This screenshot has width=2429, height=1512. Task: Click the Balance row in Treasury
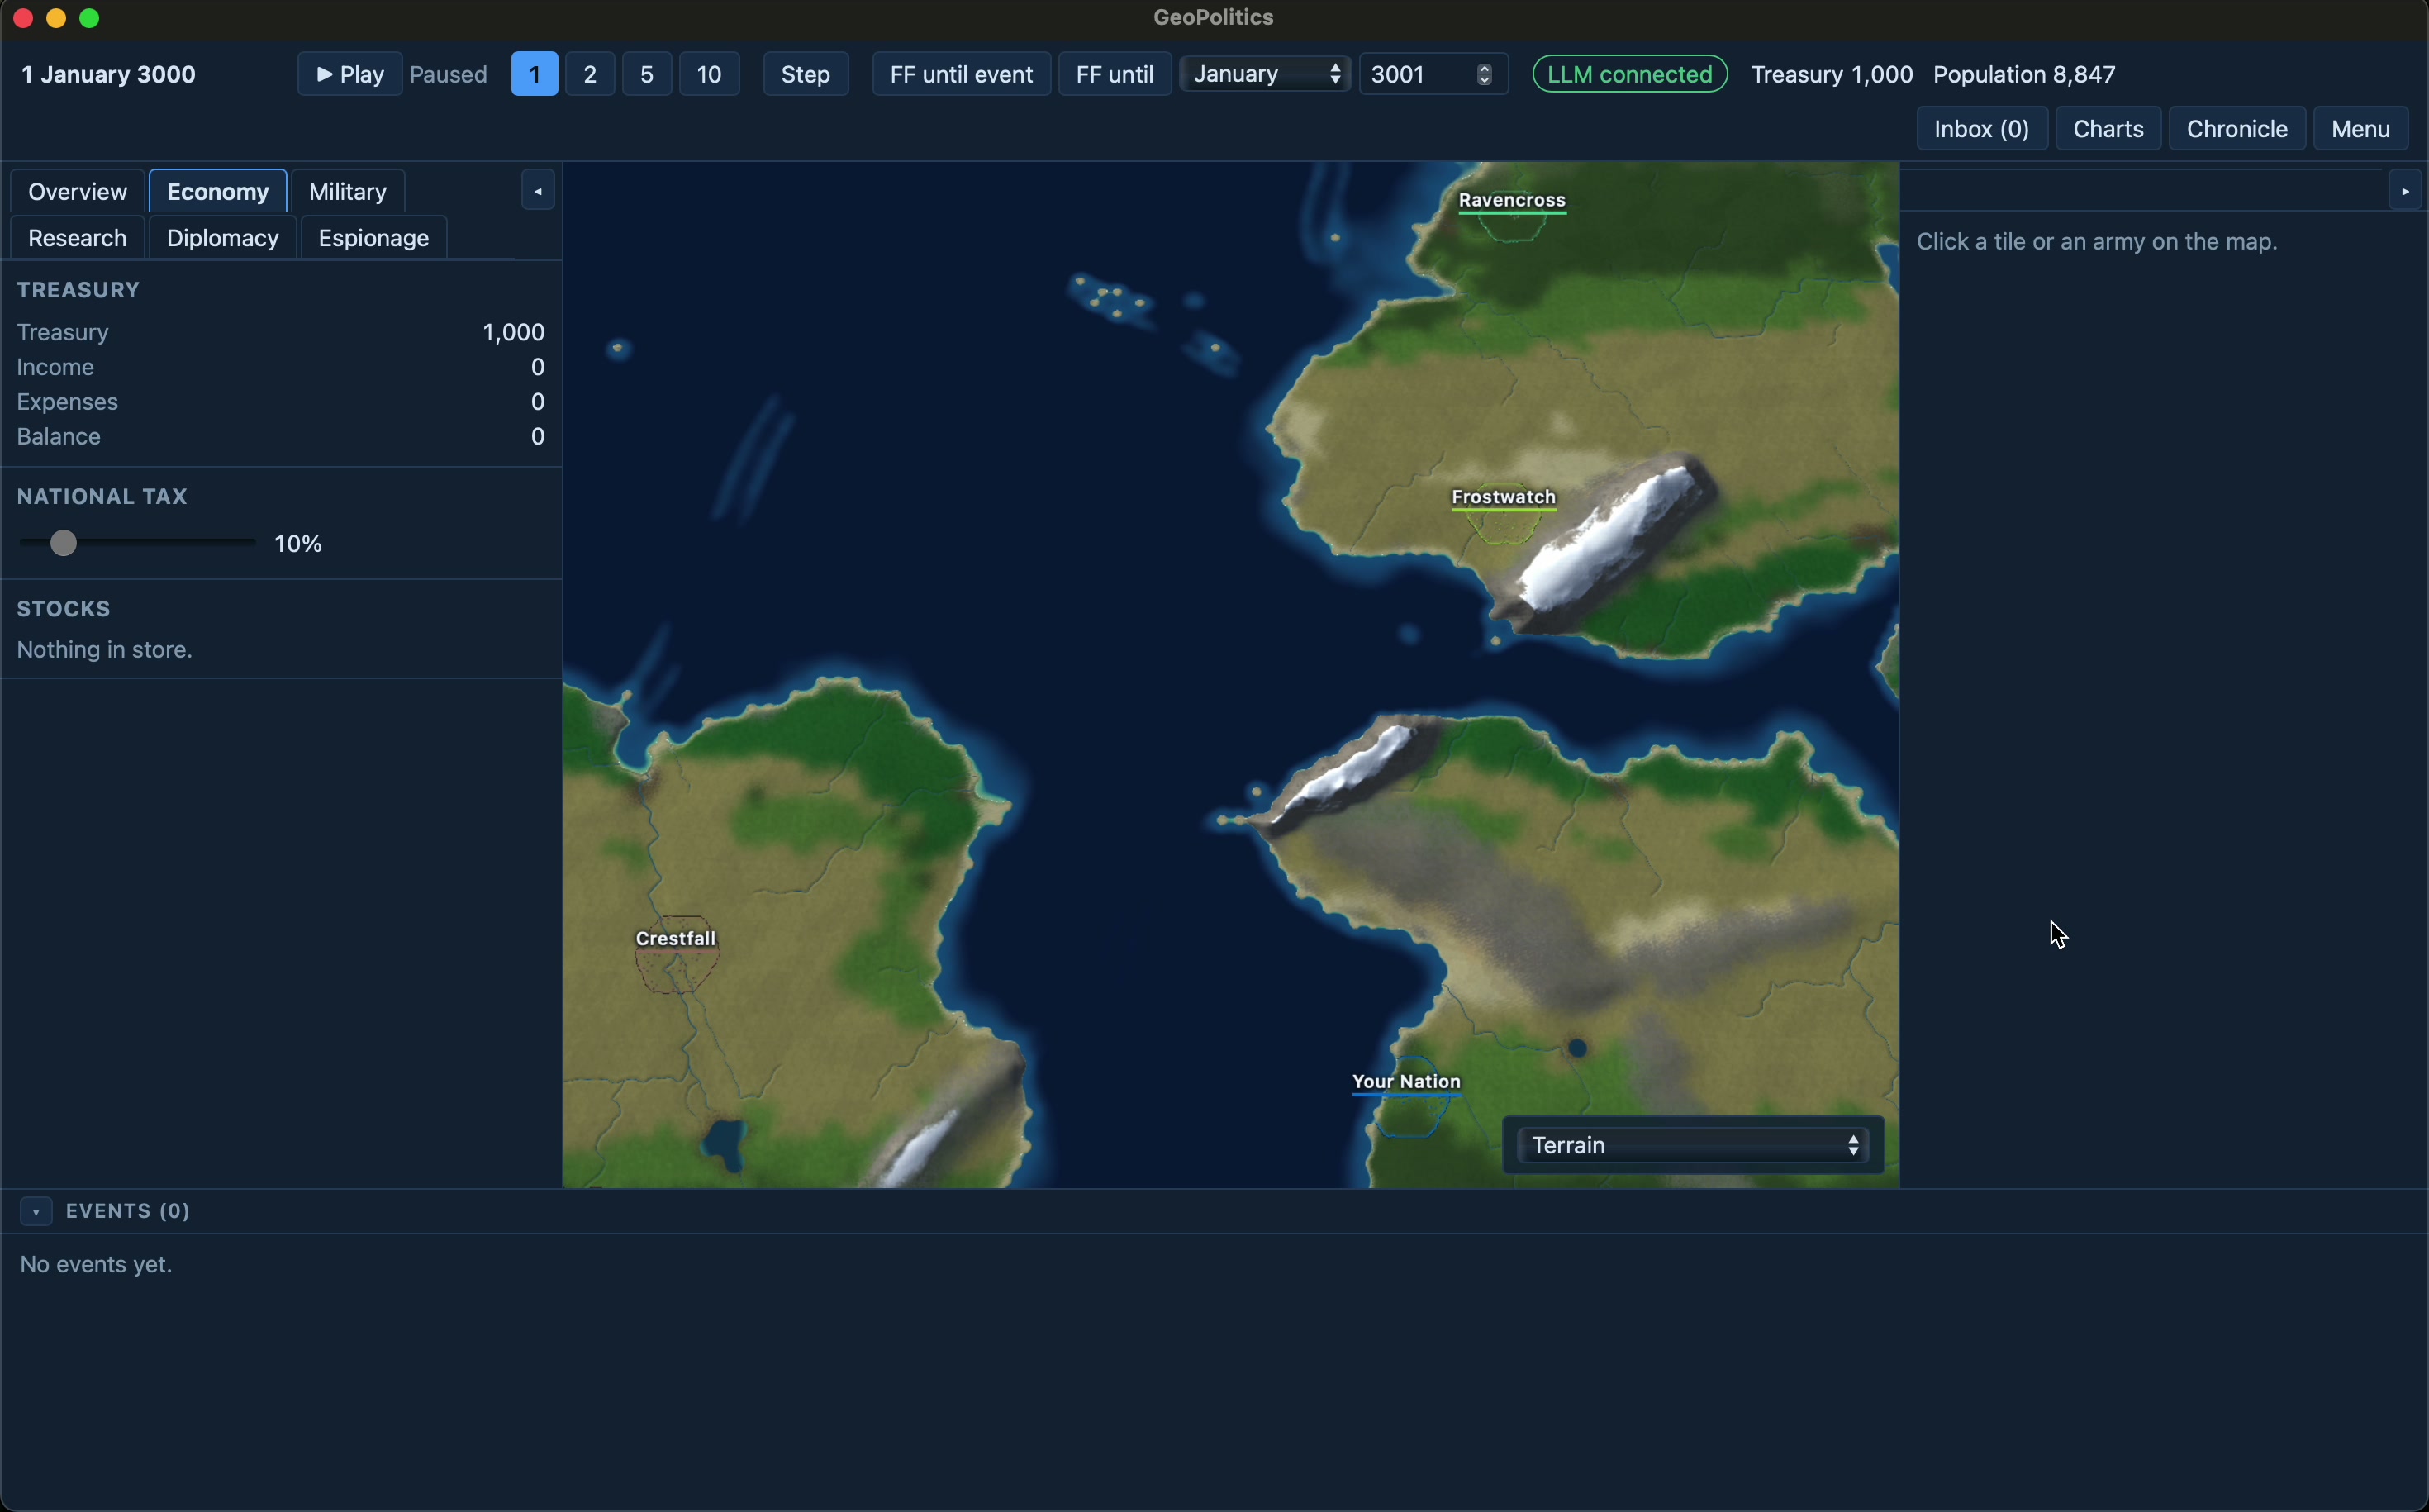(x=281, y=437)
